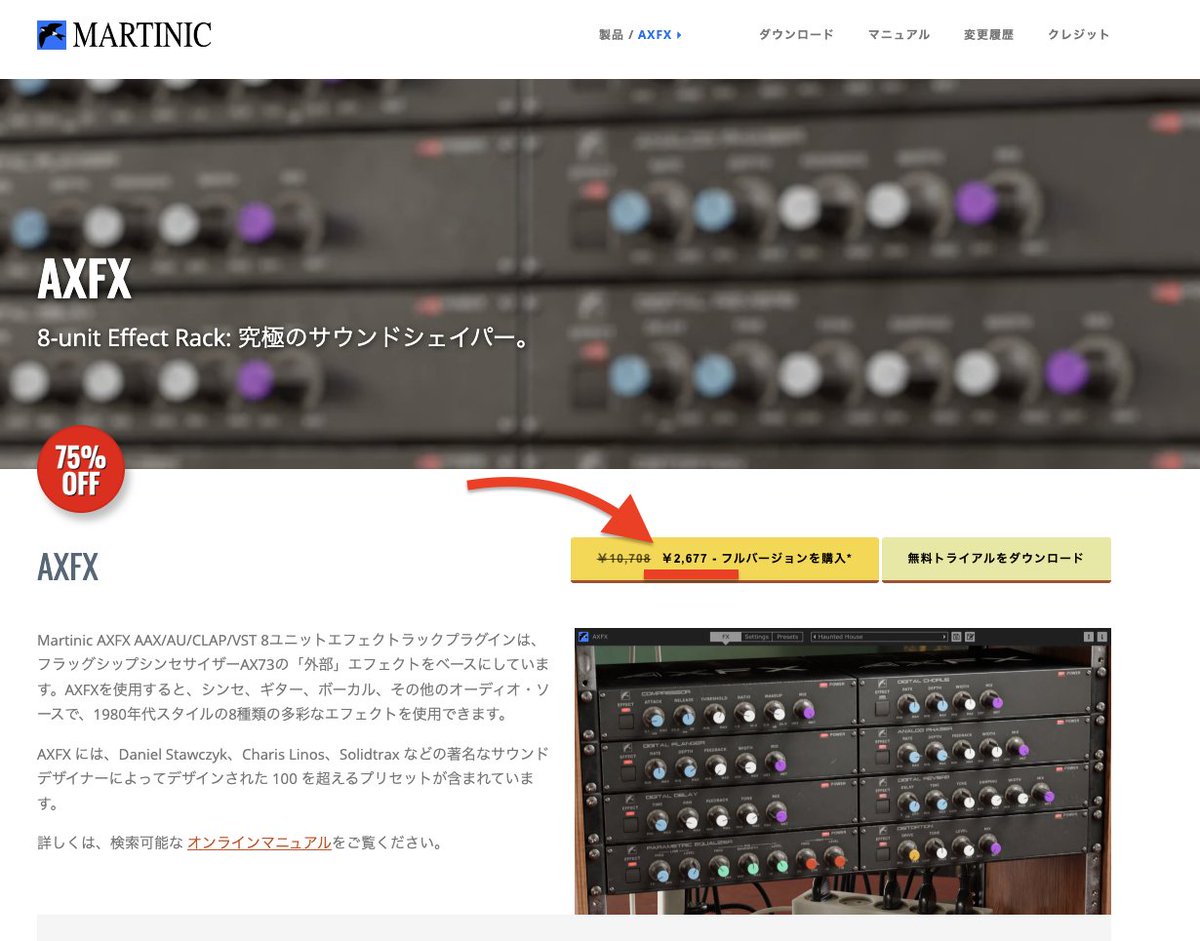Select the Presets tab in plugin screenshot
Image resolution: width=1200 pixels, height=941 pixels.
(x=787, y=636)
